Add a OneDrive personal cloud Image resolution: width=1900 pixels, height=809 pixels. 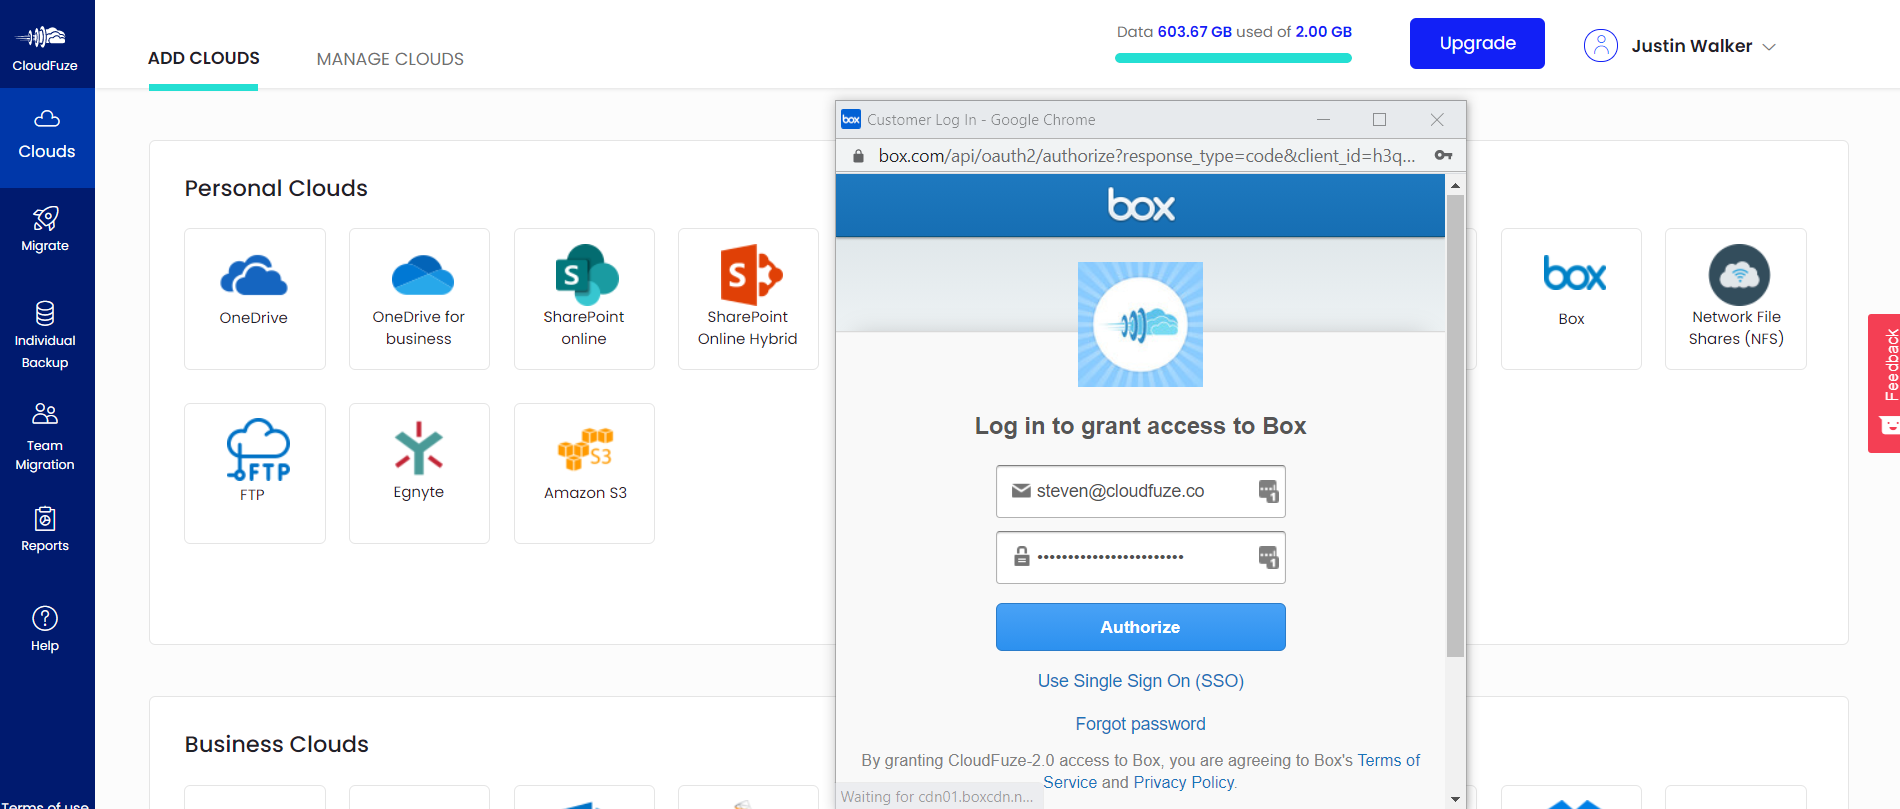tap(255, 299)
